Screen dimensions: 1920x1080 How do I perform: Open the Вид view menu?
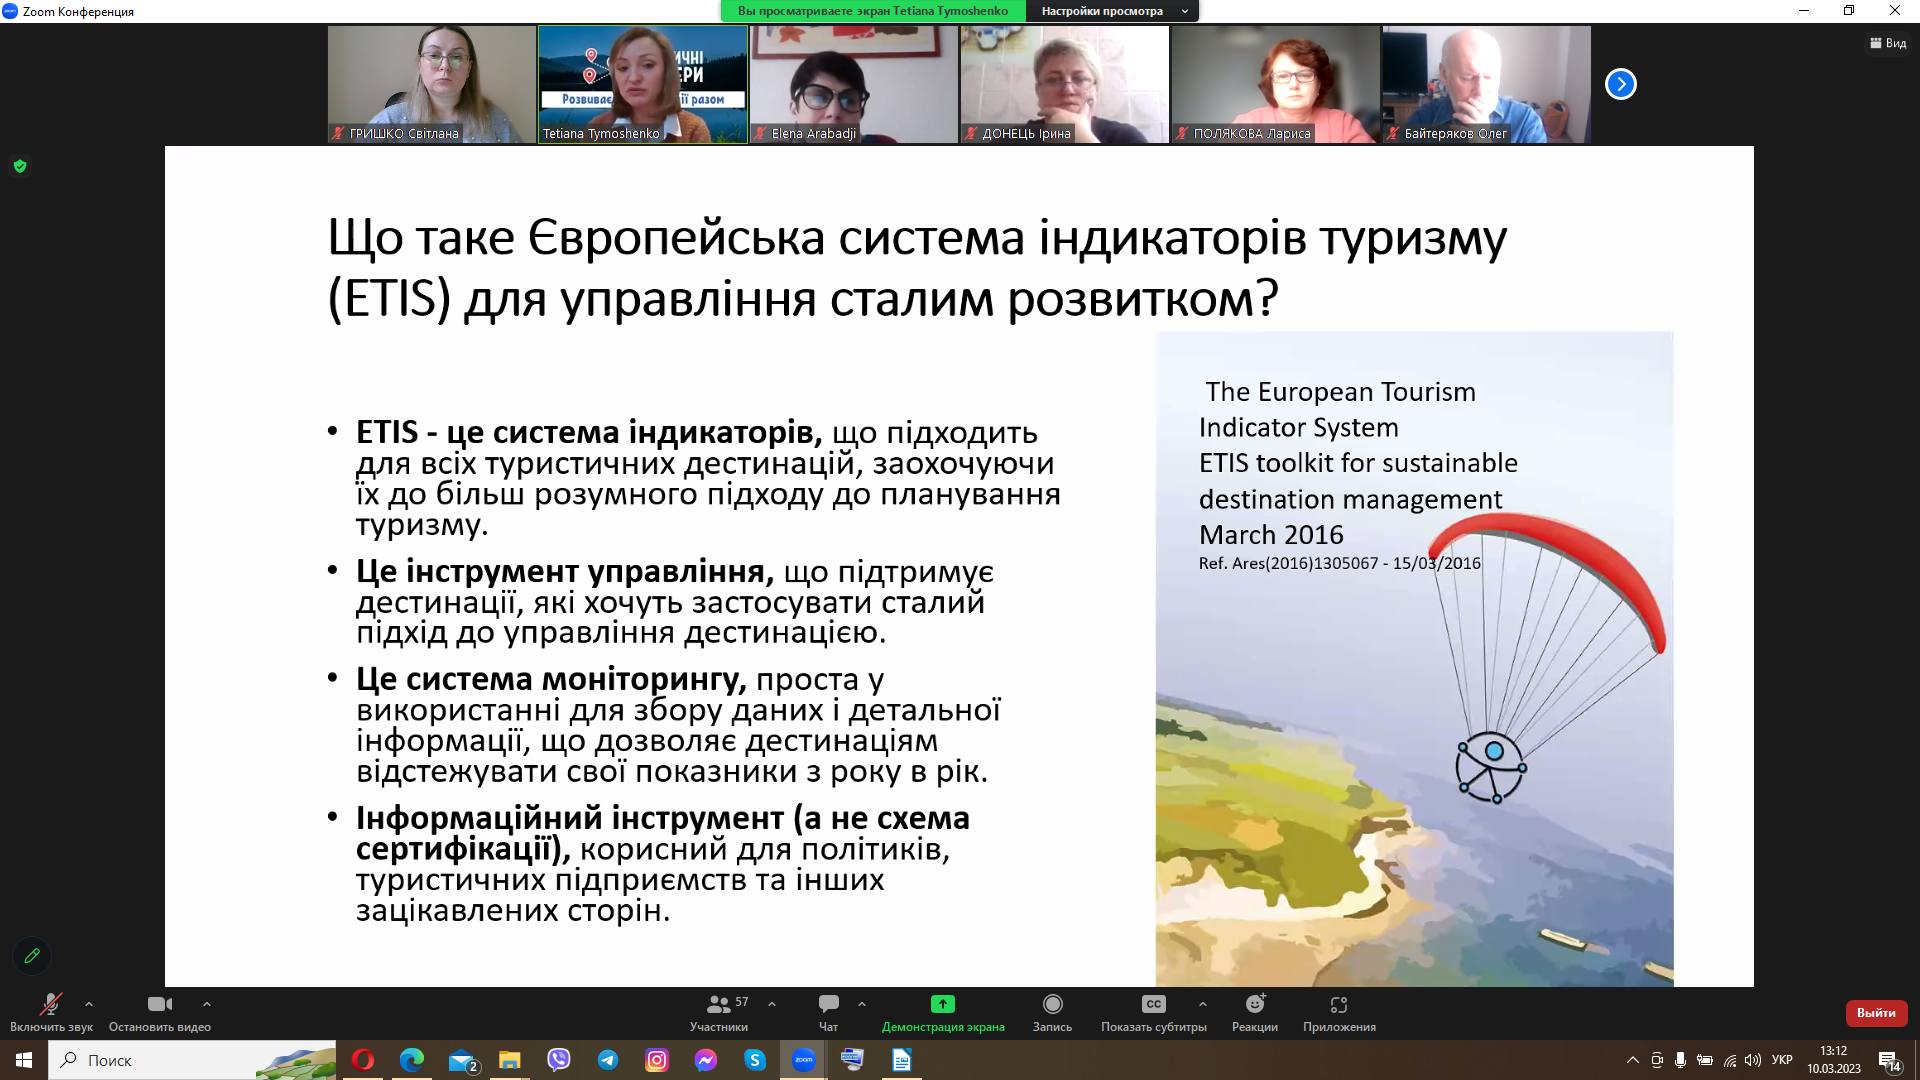(x=1888, y=43)
